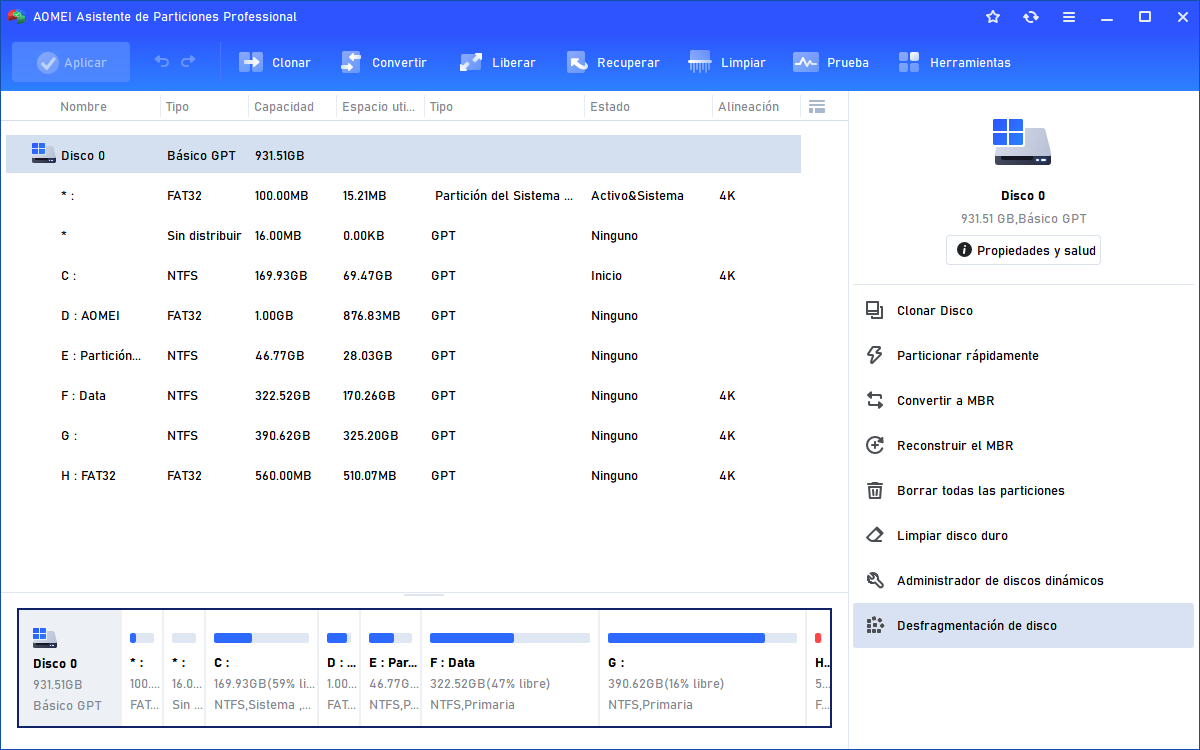
Task: Click the 931.51GB capacity cell
Action: pos(279,156)
